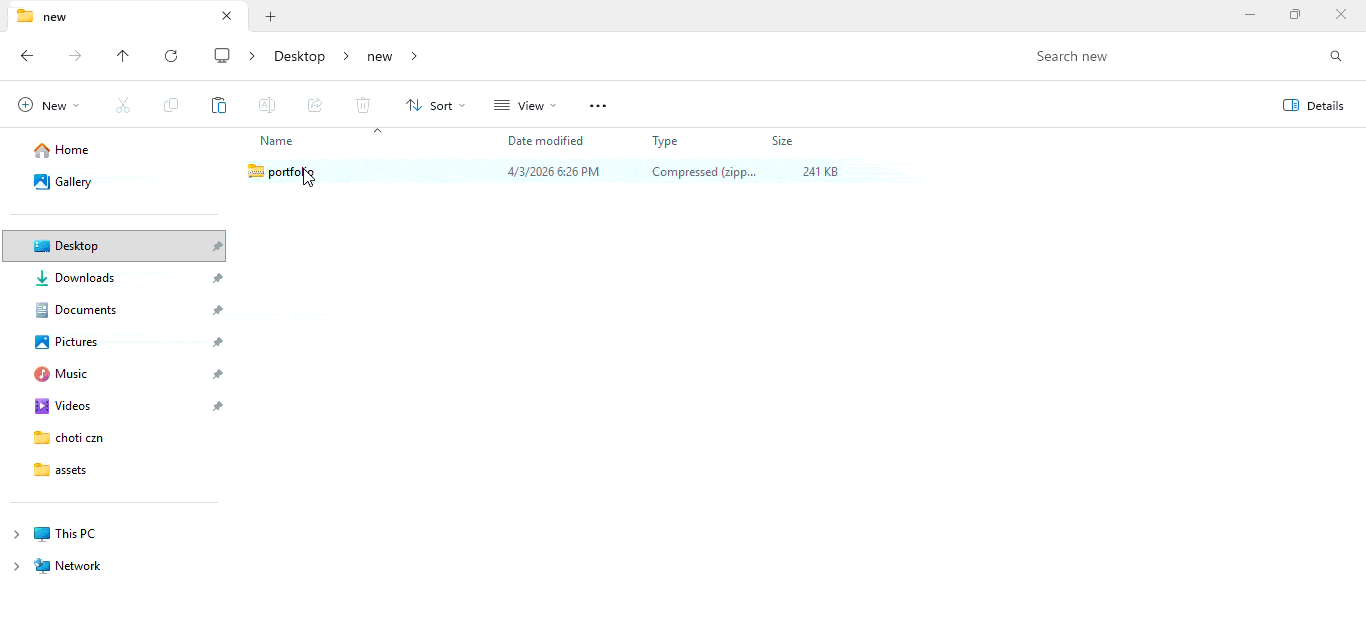The width and height of the screenshot is (1366, 620).
Task: Open the New dropdown menu
Action: pos(49,105)
